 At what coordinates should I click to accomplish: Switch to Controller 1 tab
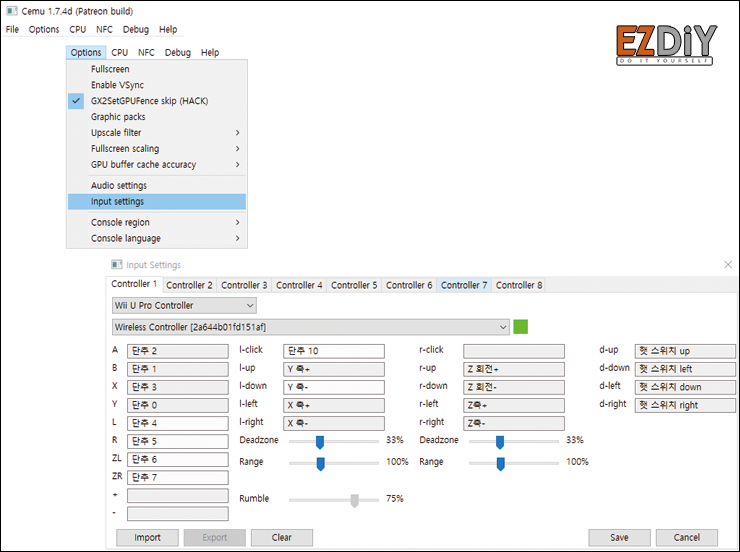pos(134,284)
